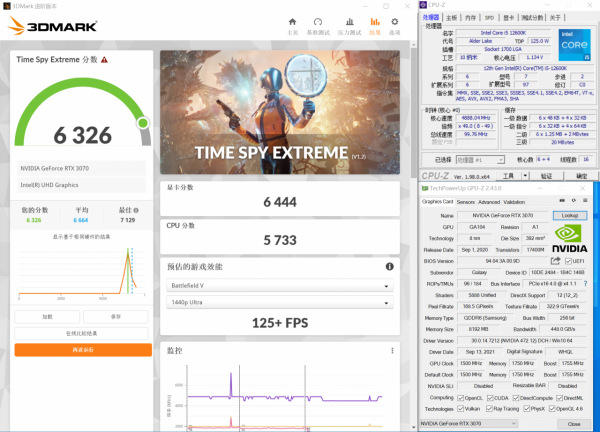600x432 pixels.
Task: Click the NVIDIA GeForce RTX 3070 row in 3DMark
Action: [82, 168]
